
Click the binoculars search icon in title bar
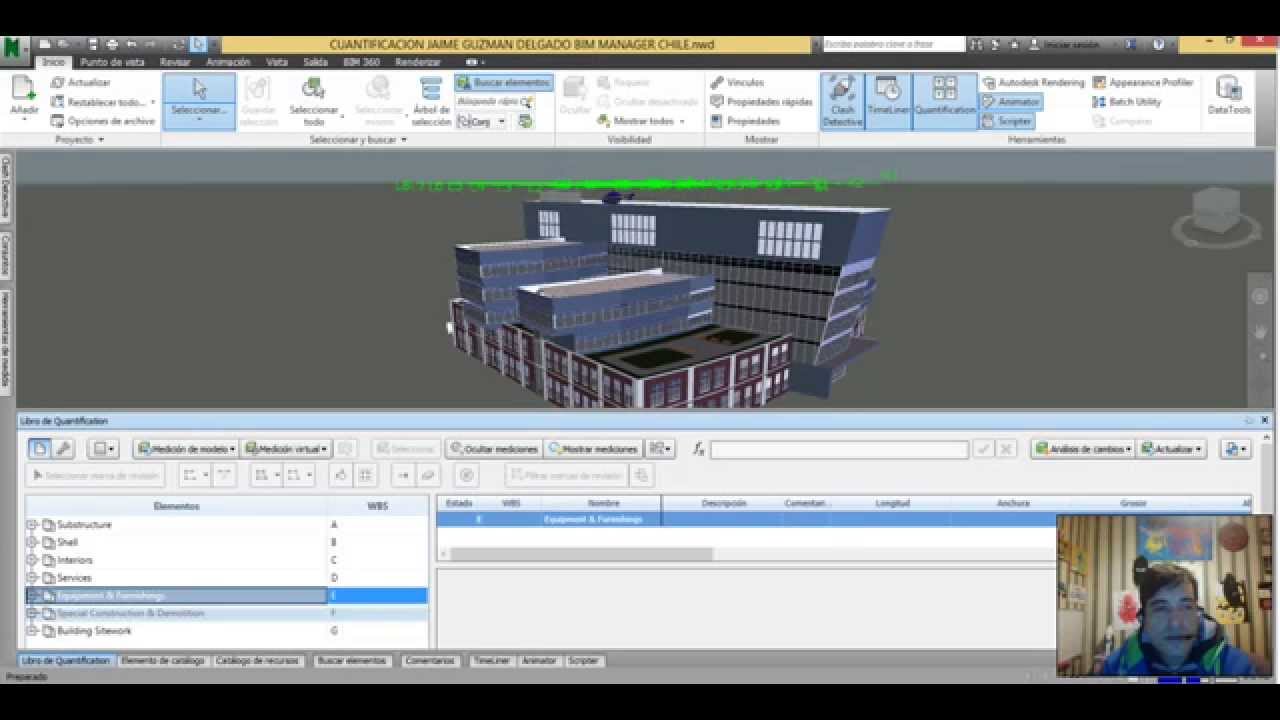[976, 45]
